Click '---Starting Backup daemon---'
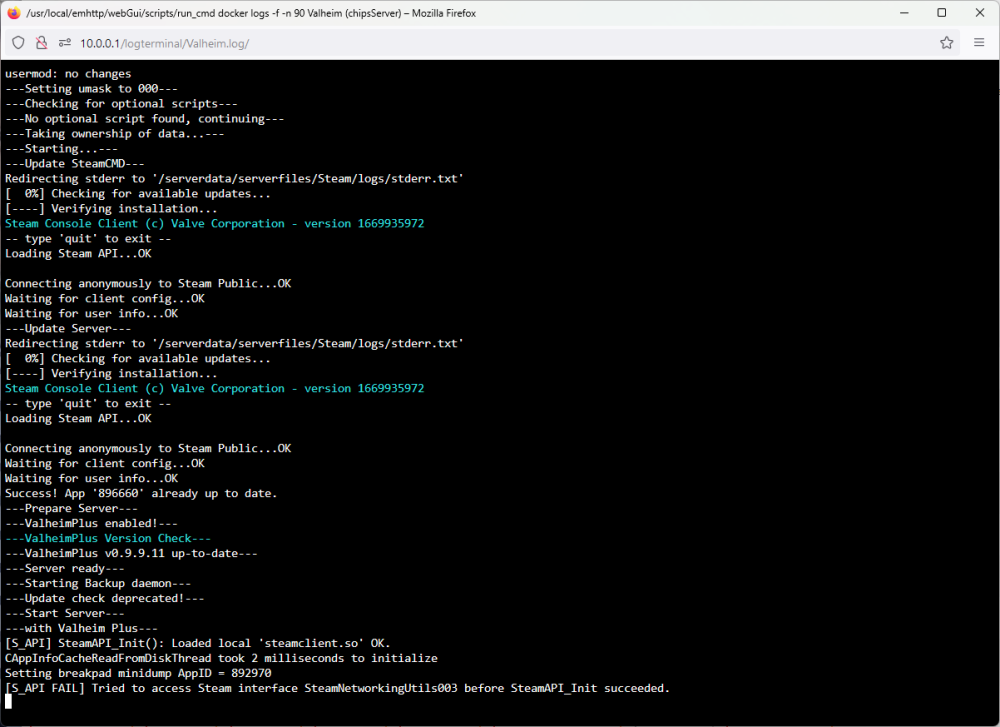 pos(98,584)
